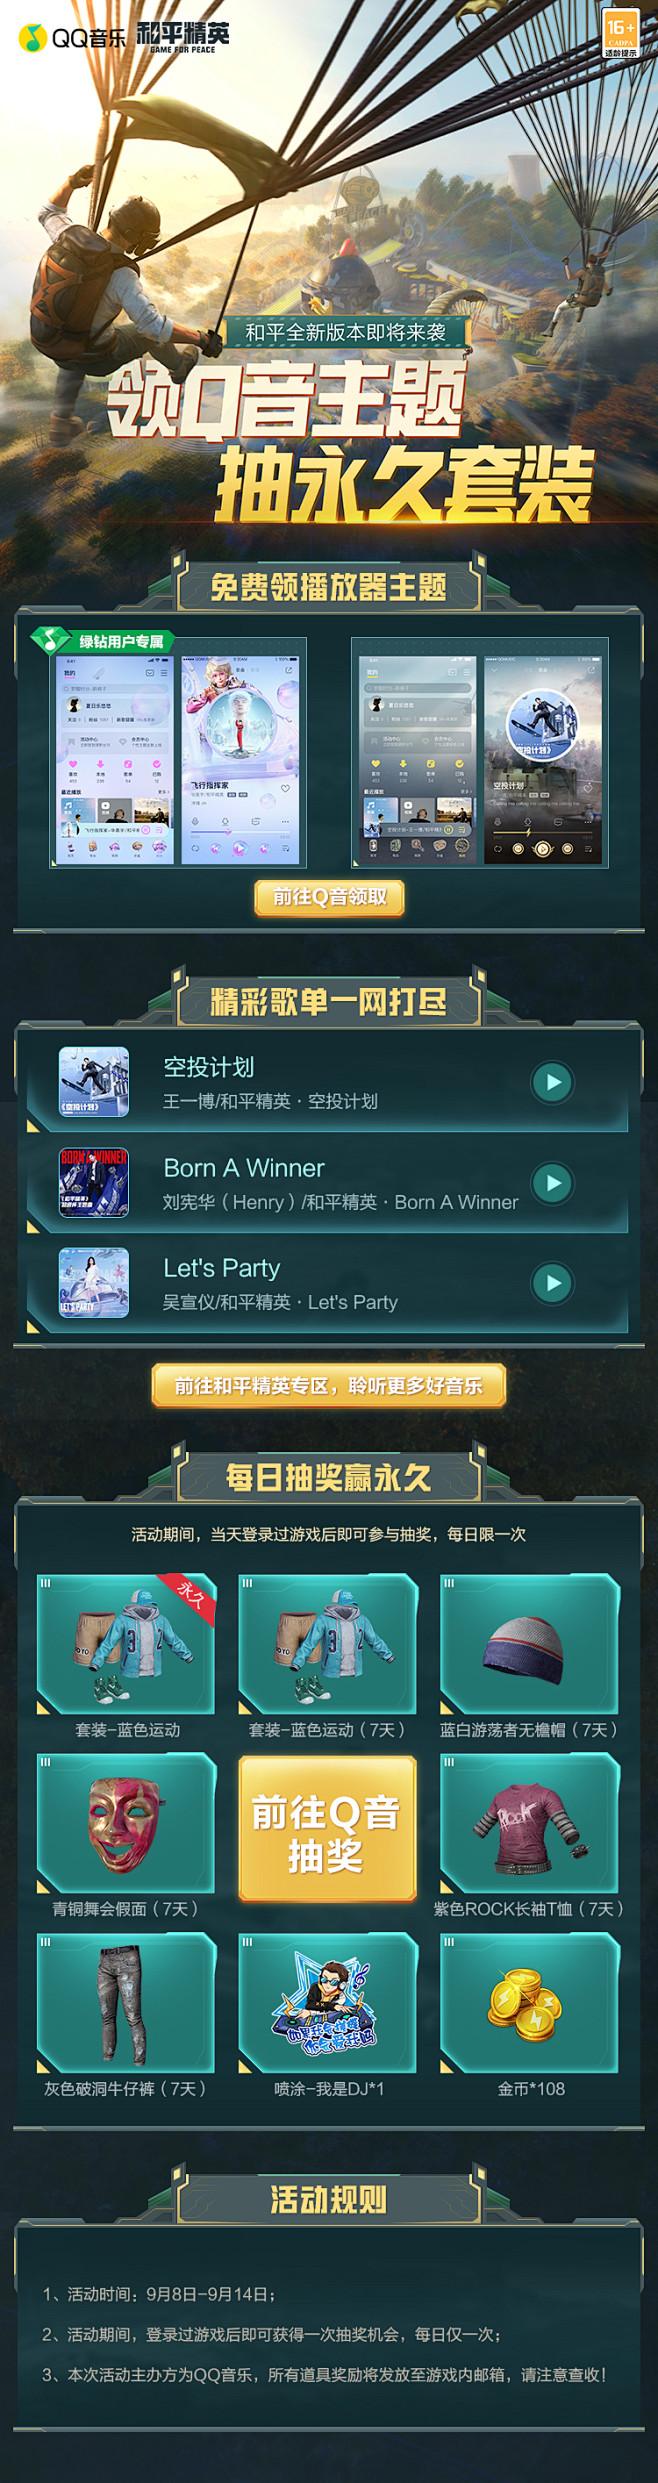Open 前往和平精英专区 for more music
Screen dimensions: 658x2483
click(x=329, y=1388)
